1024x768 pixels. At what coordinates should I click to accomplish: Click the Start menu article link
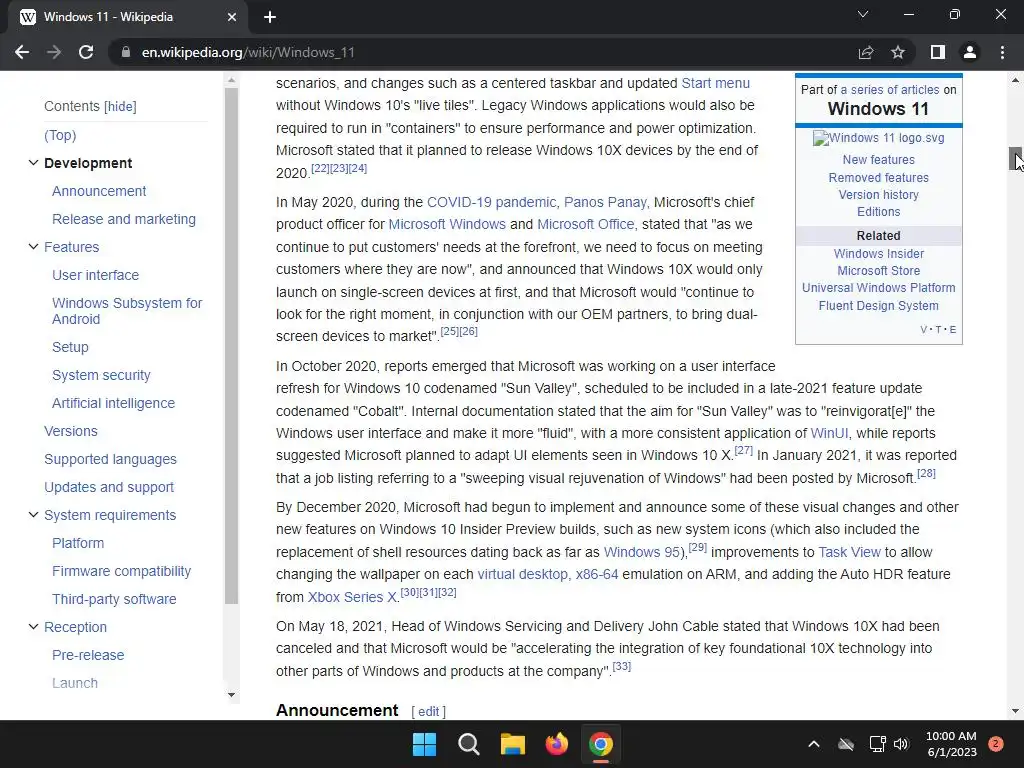pyautogui.click(x=716, y=84)
